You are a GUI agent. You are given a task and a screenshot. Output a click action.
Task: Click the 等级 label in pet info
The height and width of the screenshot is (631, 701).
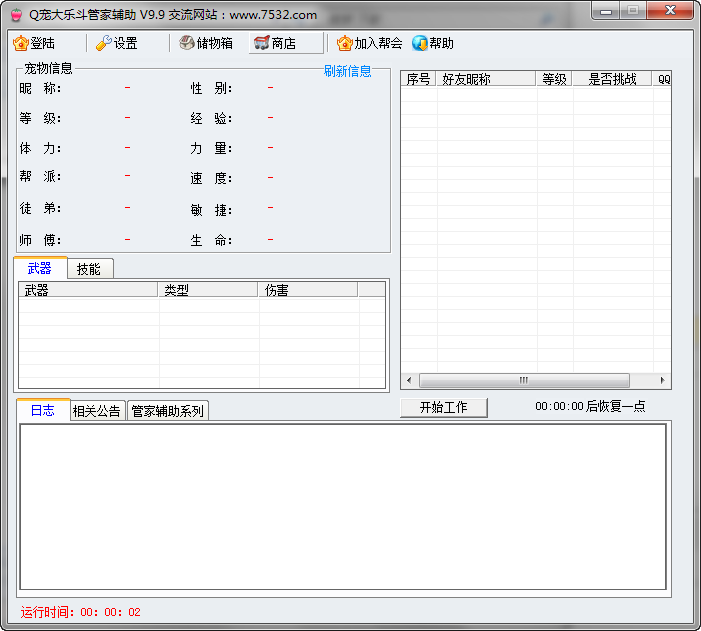pyautogui.click(x=40, y=118)
